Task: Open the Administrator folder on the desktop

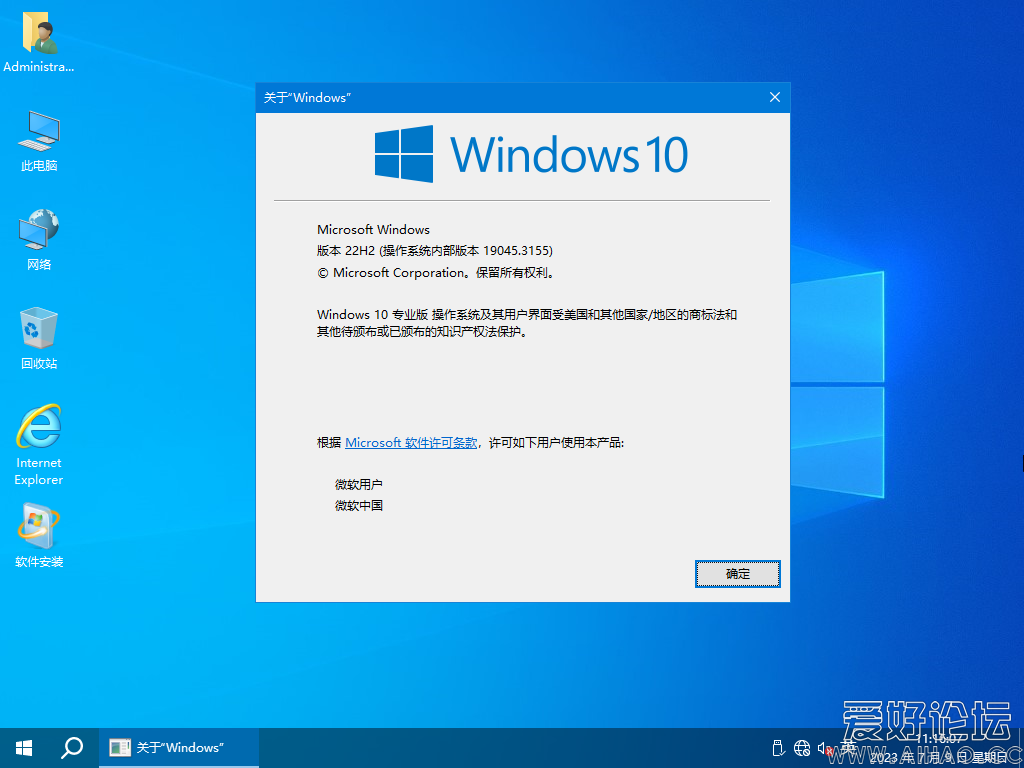Action: (39, 40)
